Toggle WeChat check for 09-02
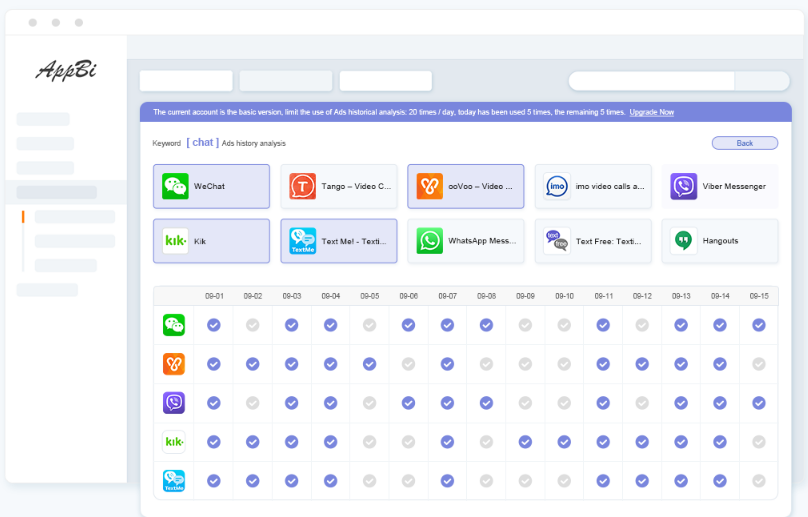Viewport: 808px width, 517px height. [x=252, y=325]
